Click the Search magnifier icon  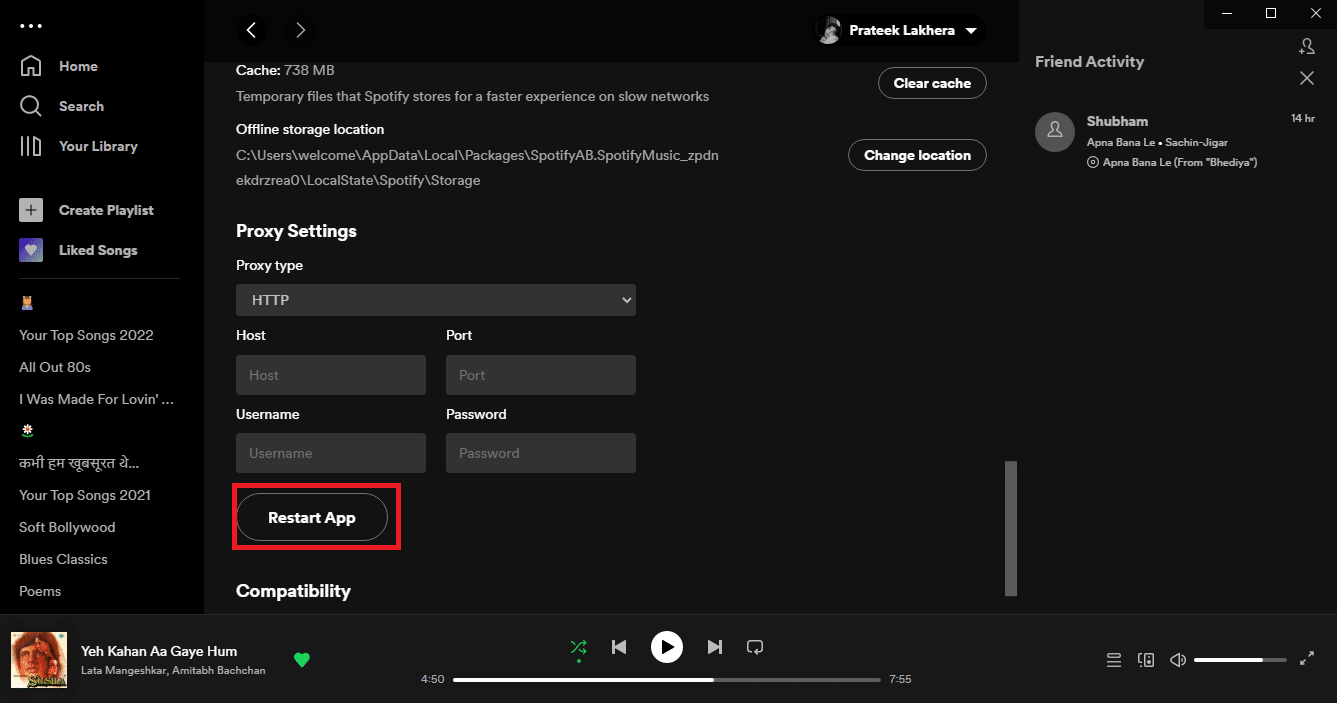31,106
